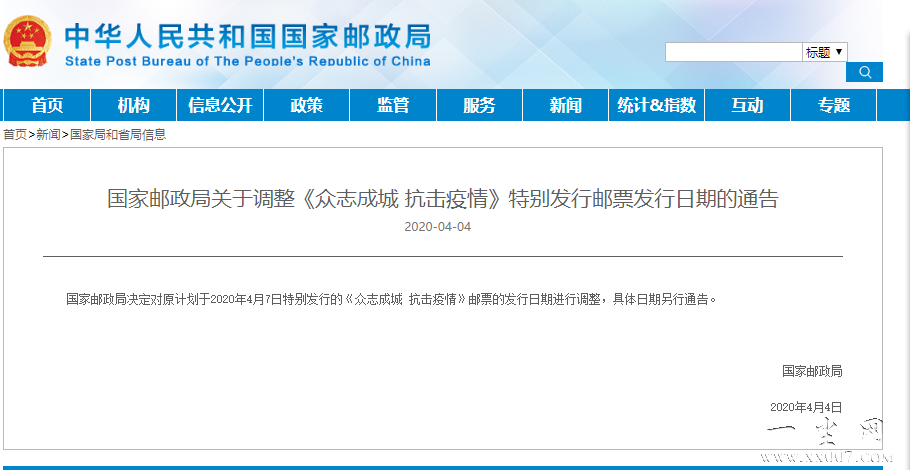The width and height of the screenshot is (910, 470).
Task: Open the 首页 navigation tab
Action: tap(47, 105)
